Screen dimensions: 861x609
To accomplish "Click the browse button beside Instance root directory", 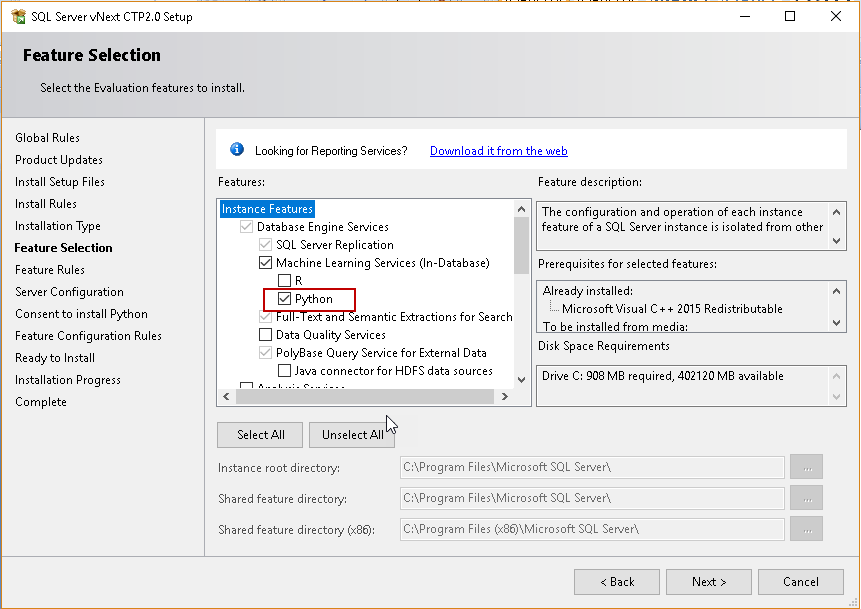I will tap(806, 467).
